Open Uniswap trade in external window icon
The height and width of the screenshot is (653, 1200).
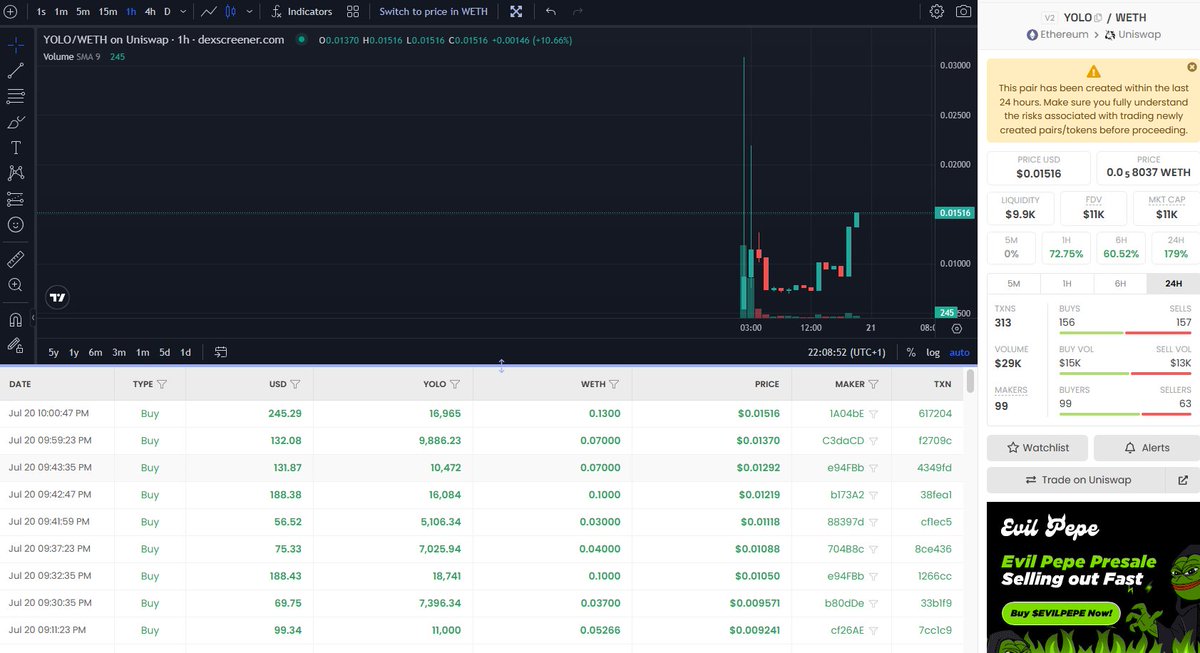(1183, 480)
